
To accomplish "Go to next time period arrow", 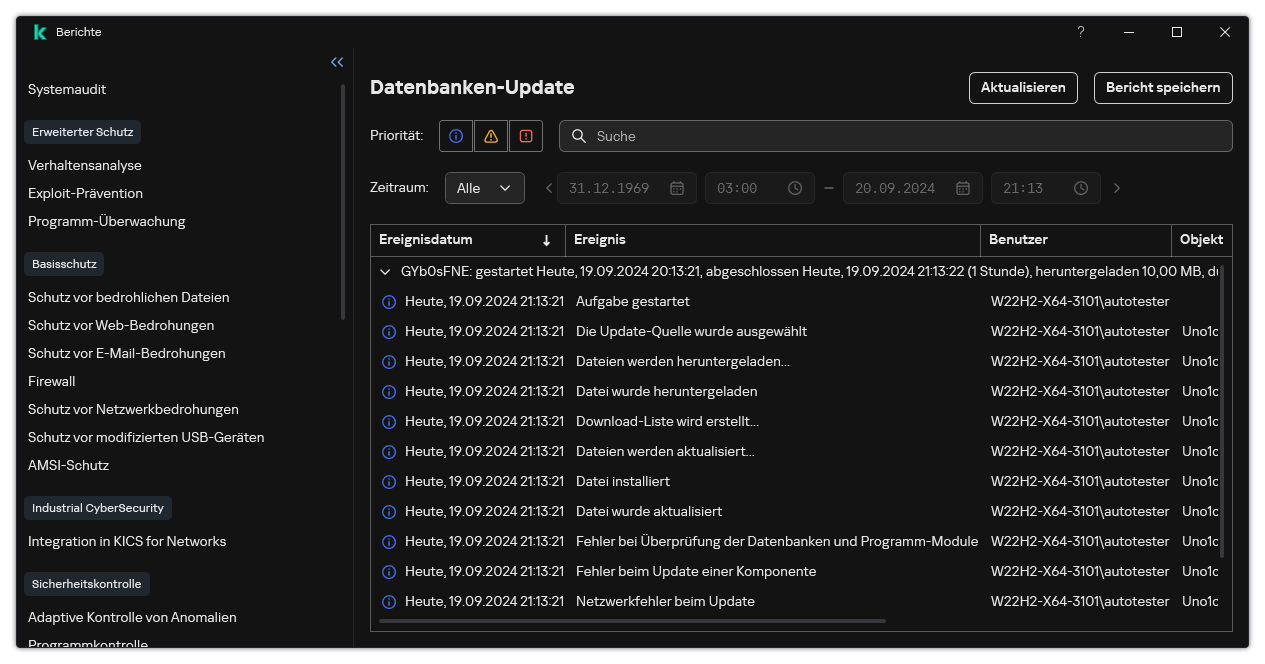I will click(1117, 188).
